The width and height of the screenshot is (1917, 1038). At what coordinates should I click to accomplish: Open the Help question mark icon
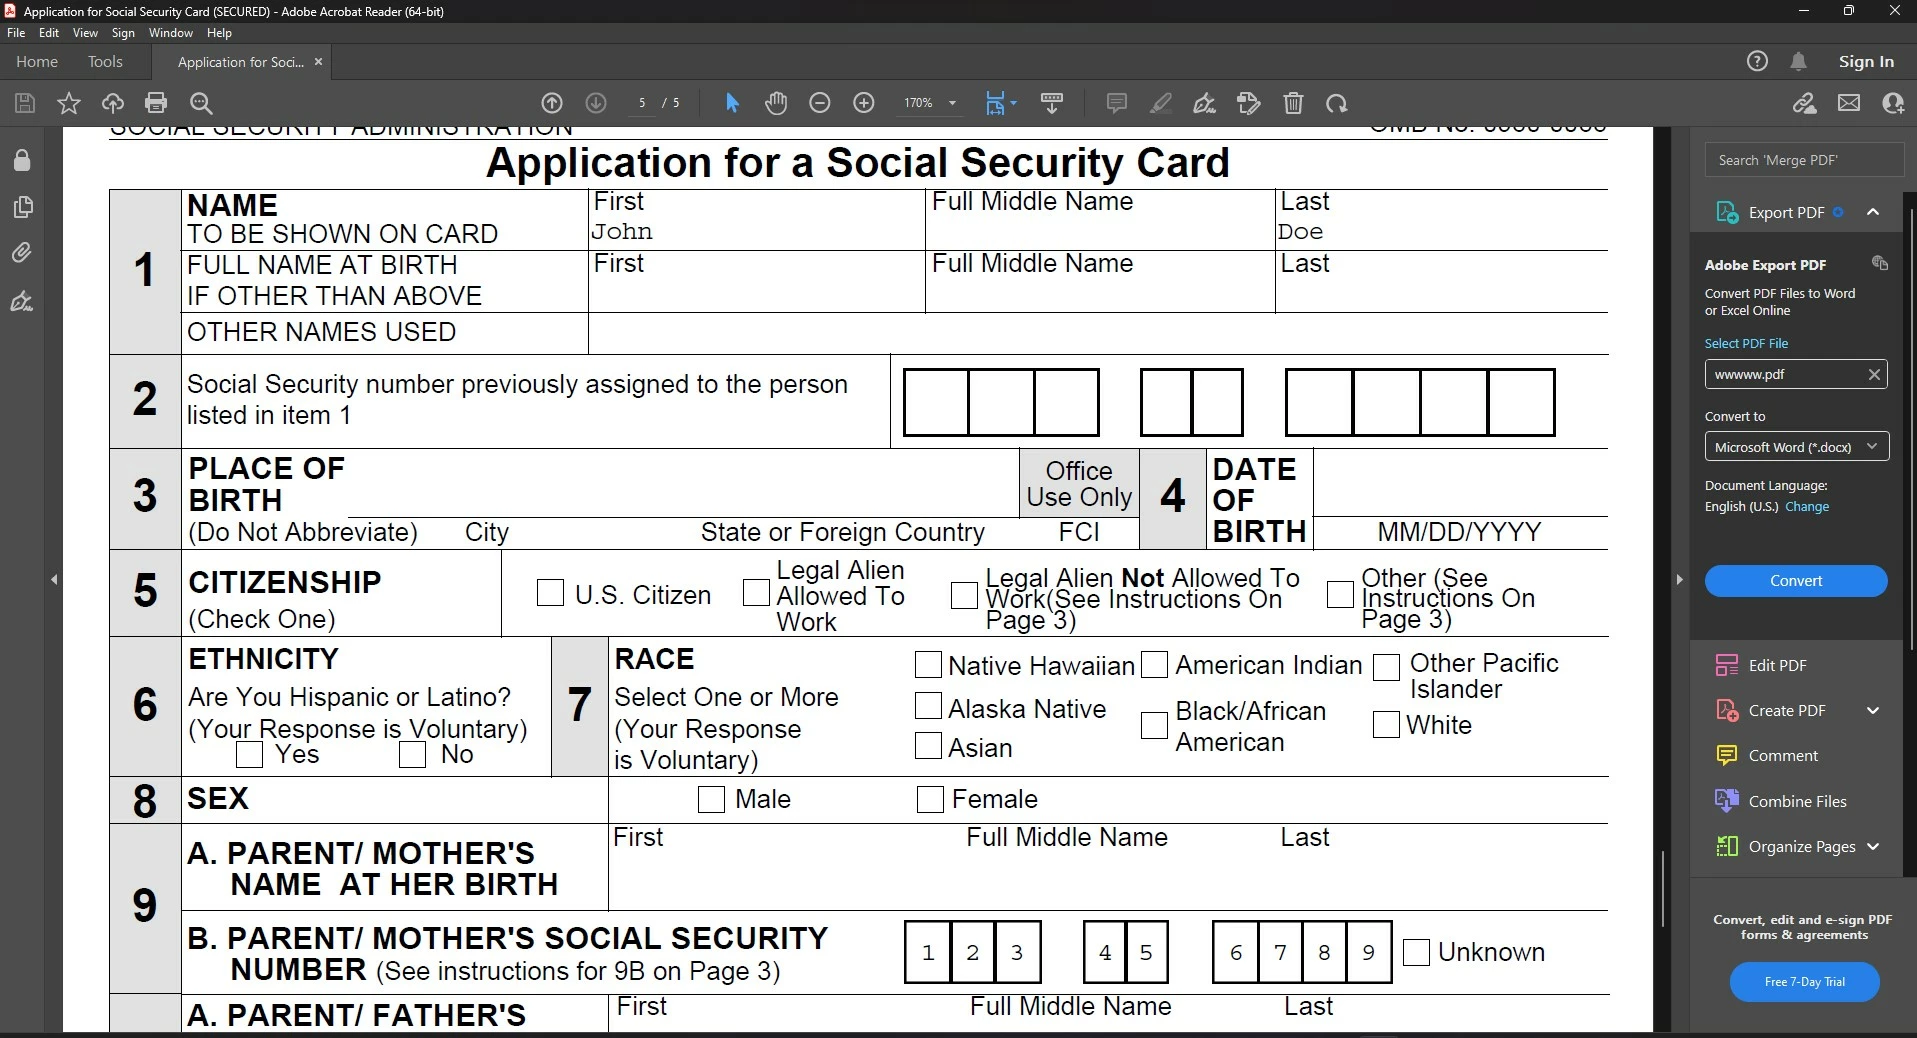[1757, 61]
